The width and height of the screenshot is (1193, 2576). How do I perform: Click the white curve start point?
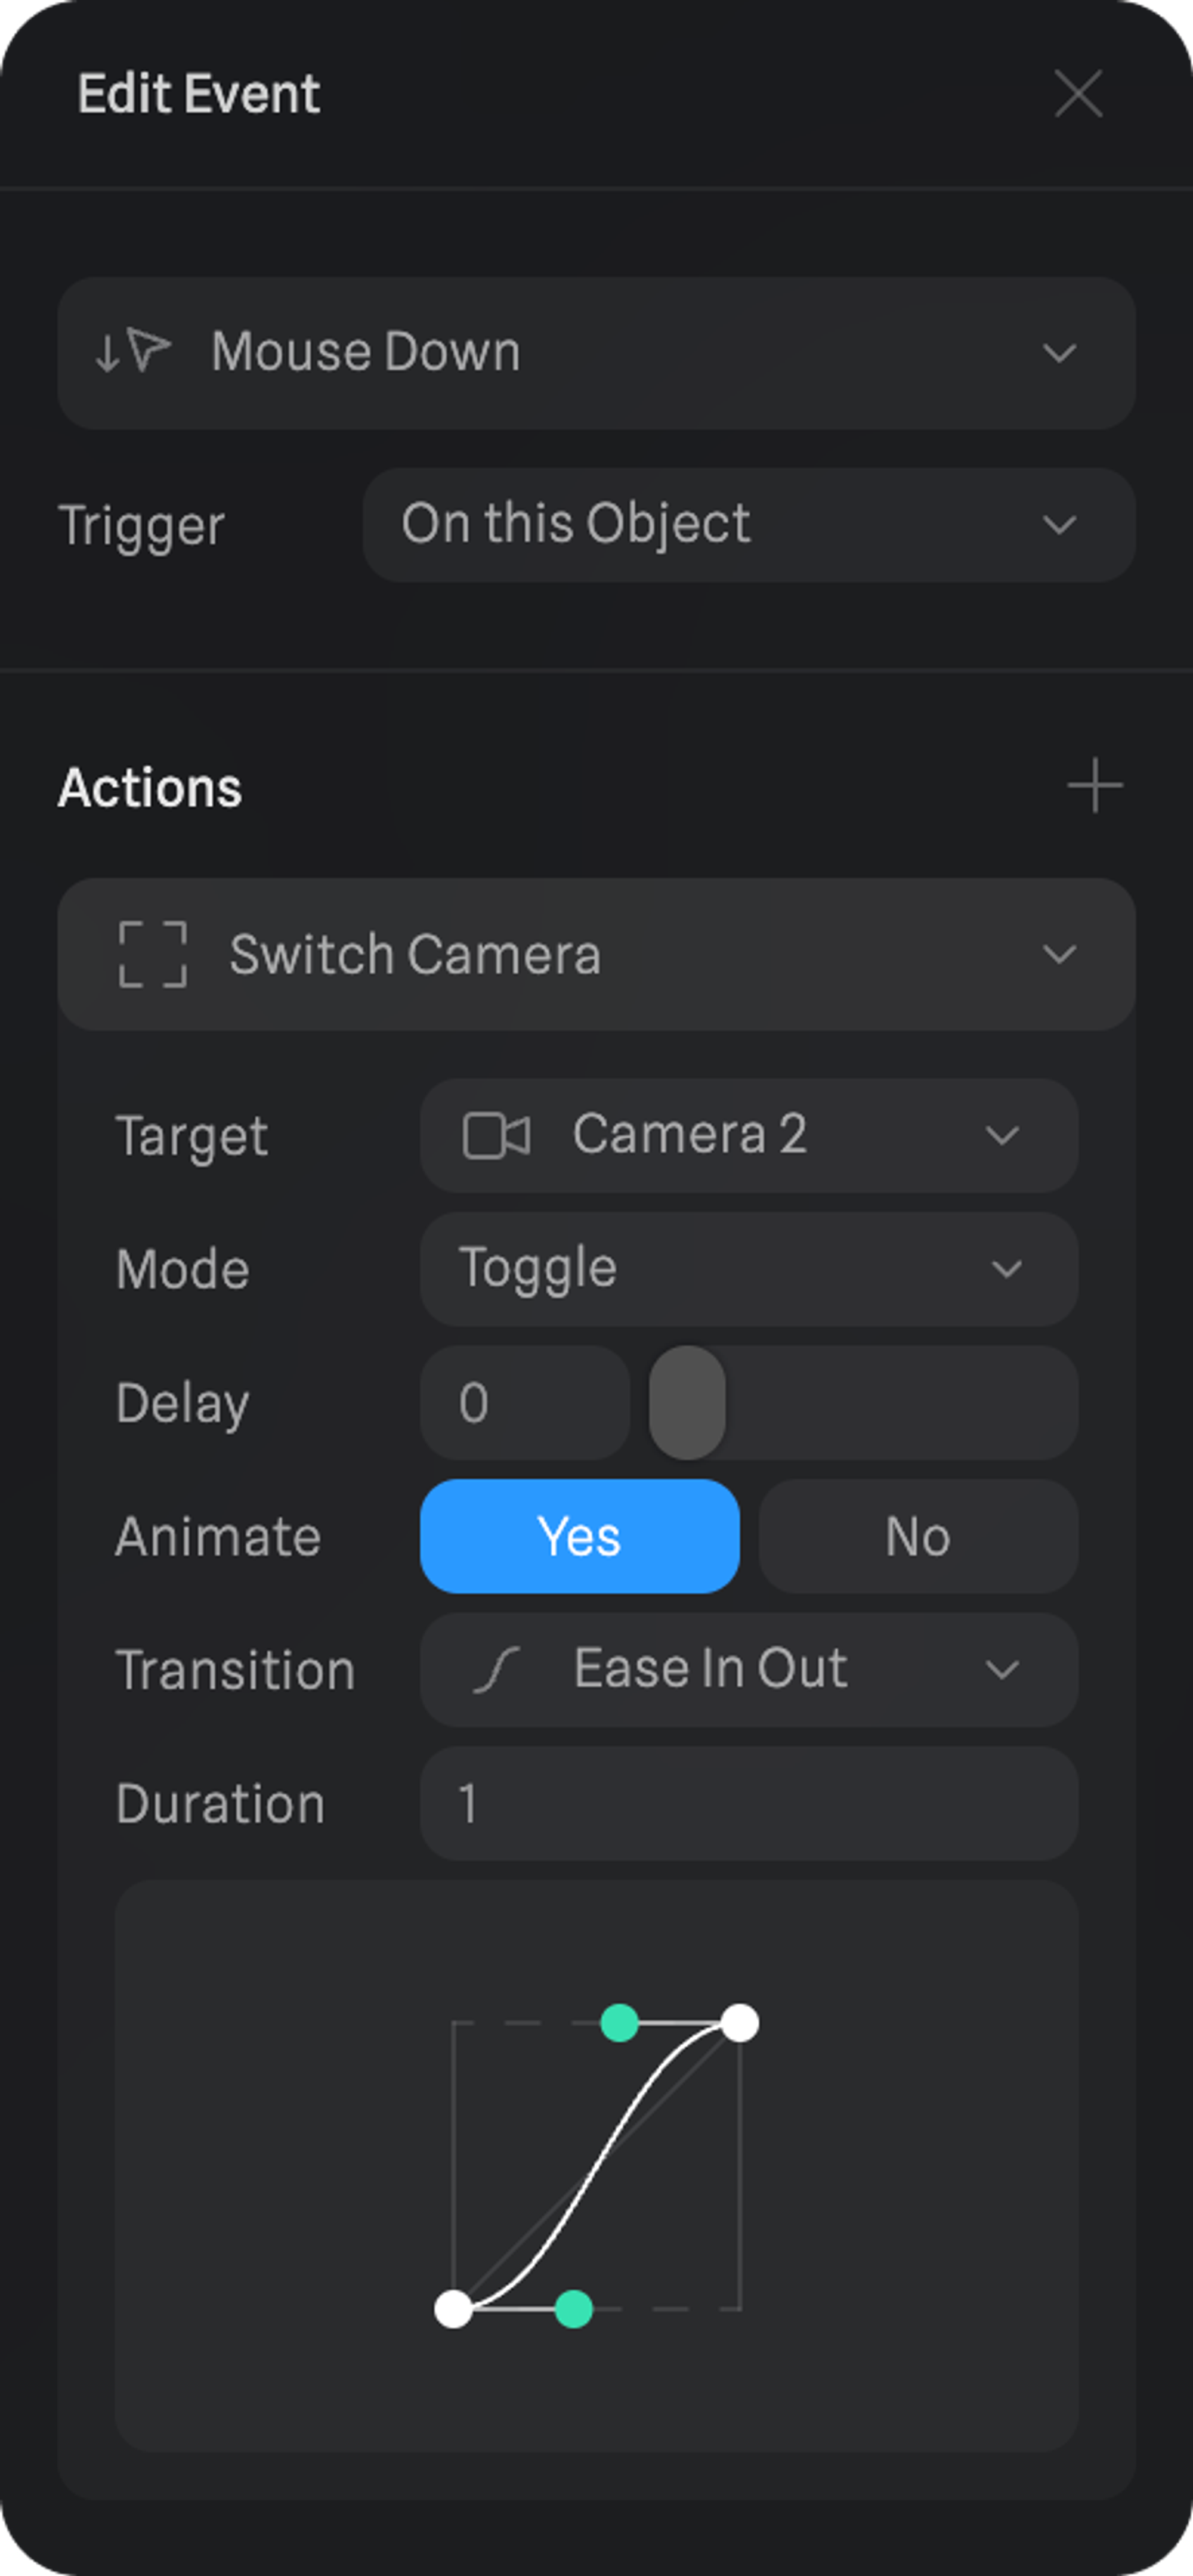click(x=453, y=2309)
